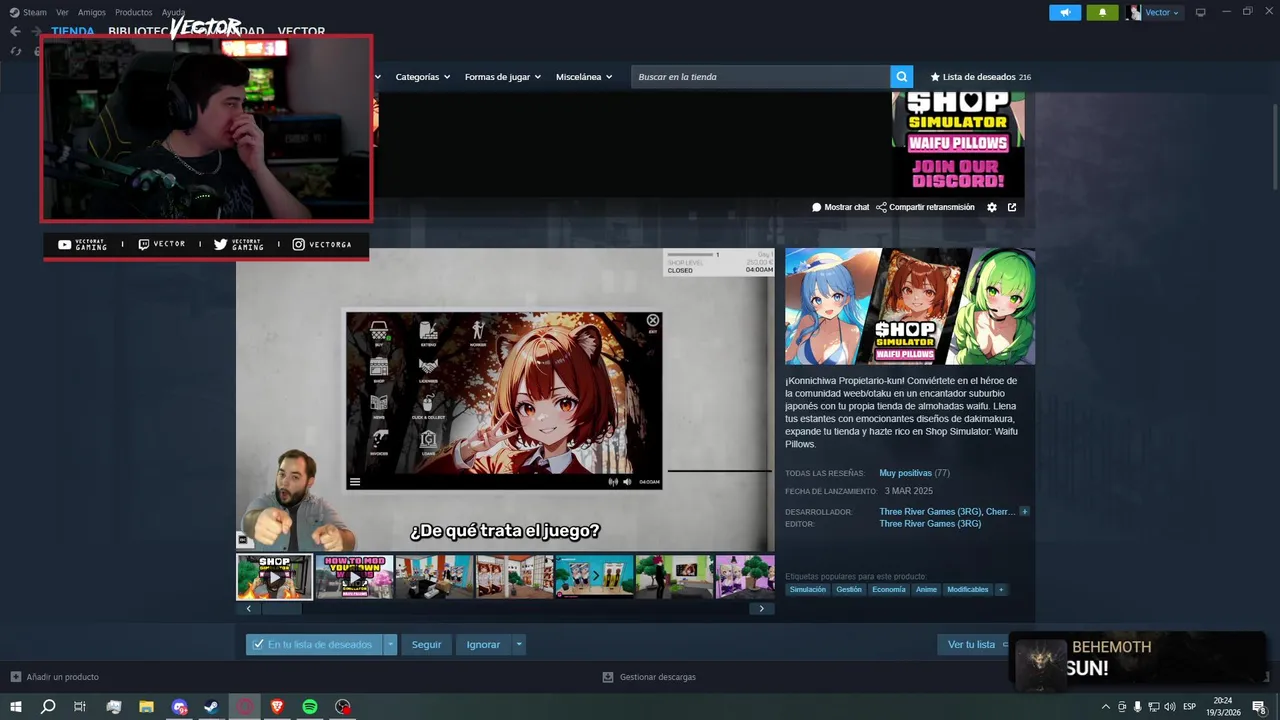Select the third screenshot thumbnail
The width and height of the screenshot is (1280, 720).
click(434, 577)
